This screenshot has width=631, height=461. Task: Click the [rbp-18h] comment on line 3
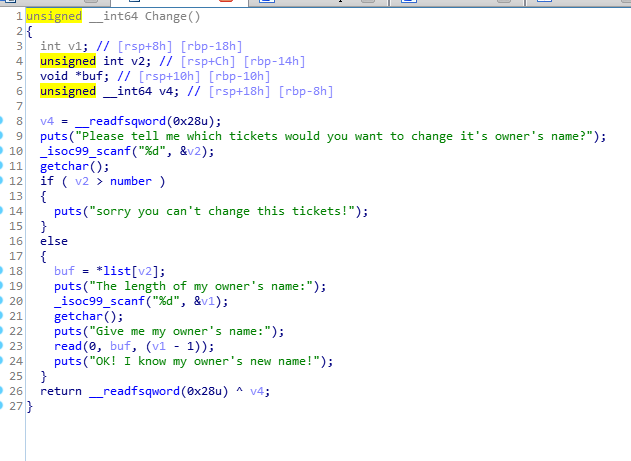(211, 46)
